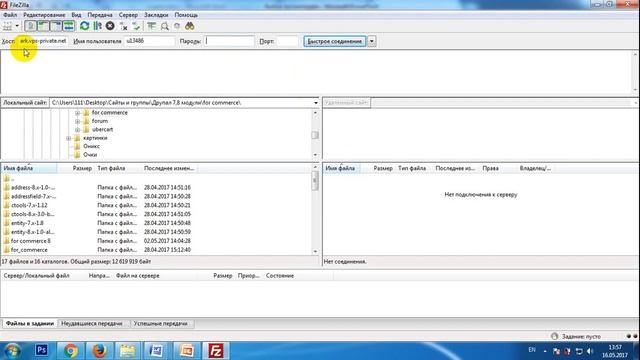The width and height of the screenshot is (640, 360).
Task: Open recursive file search binoculars
Action: click(189, 26)
